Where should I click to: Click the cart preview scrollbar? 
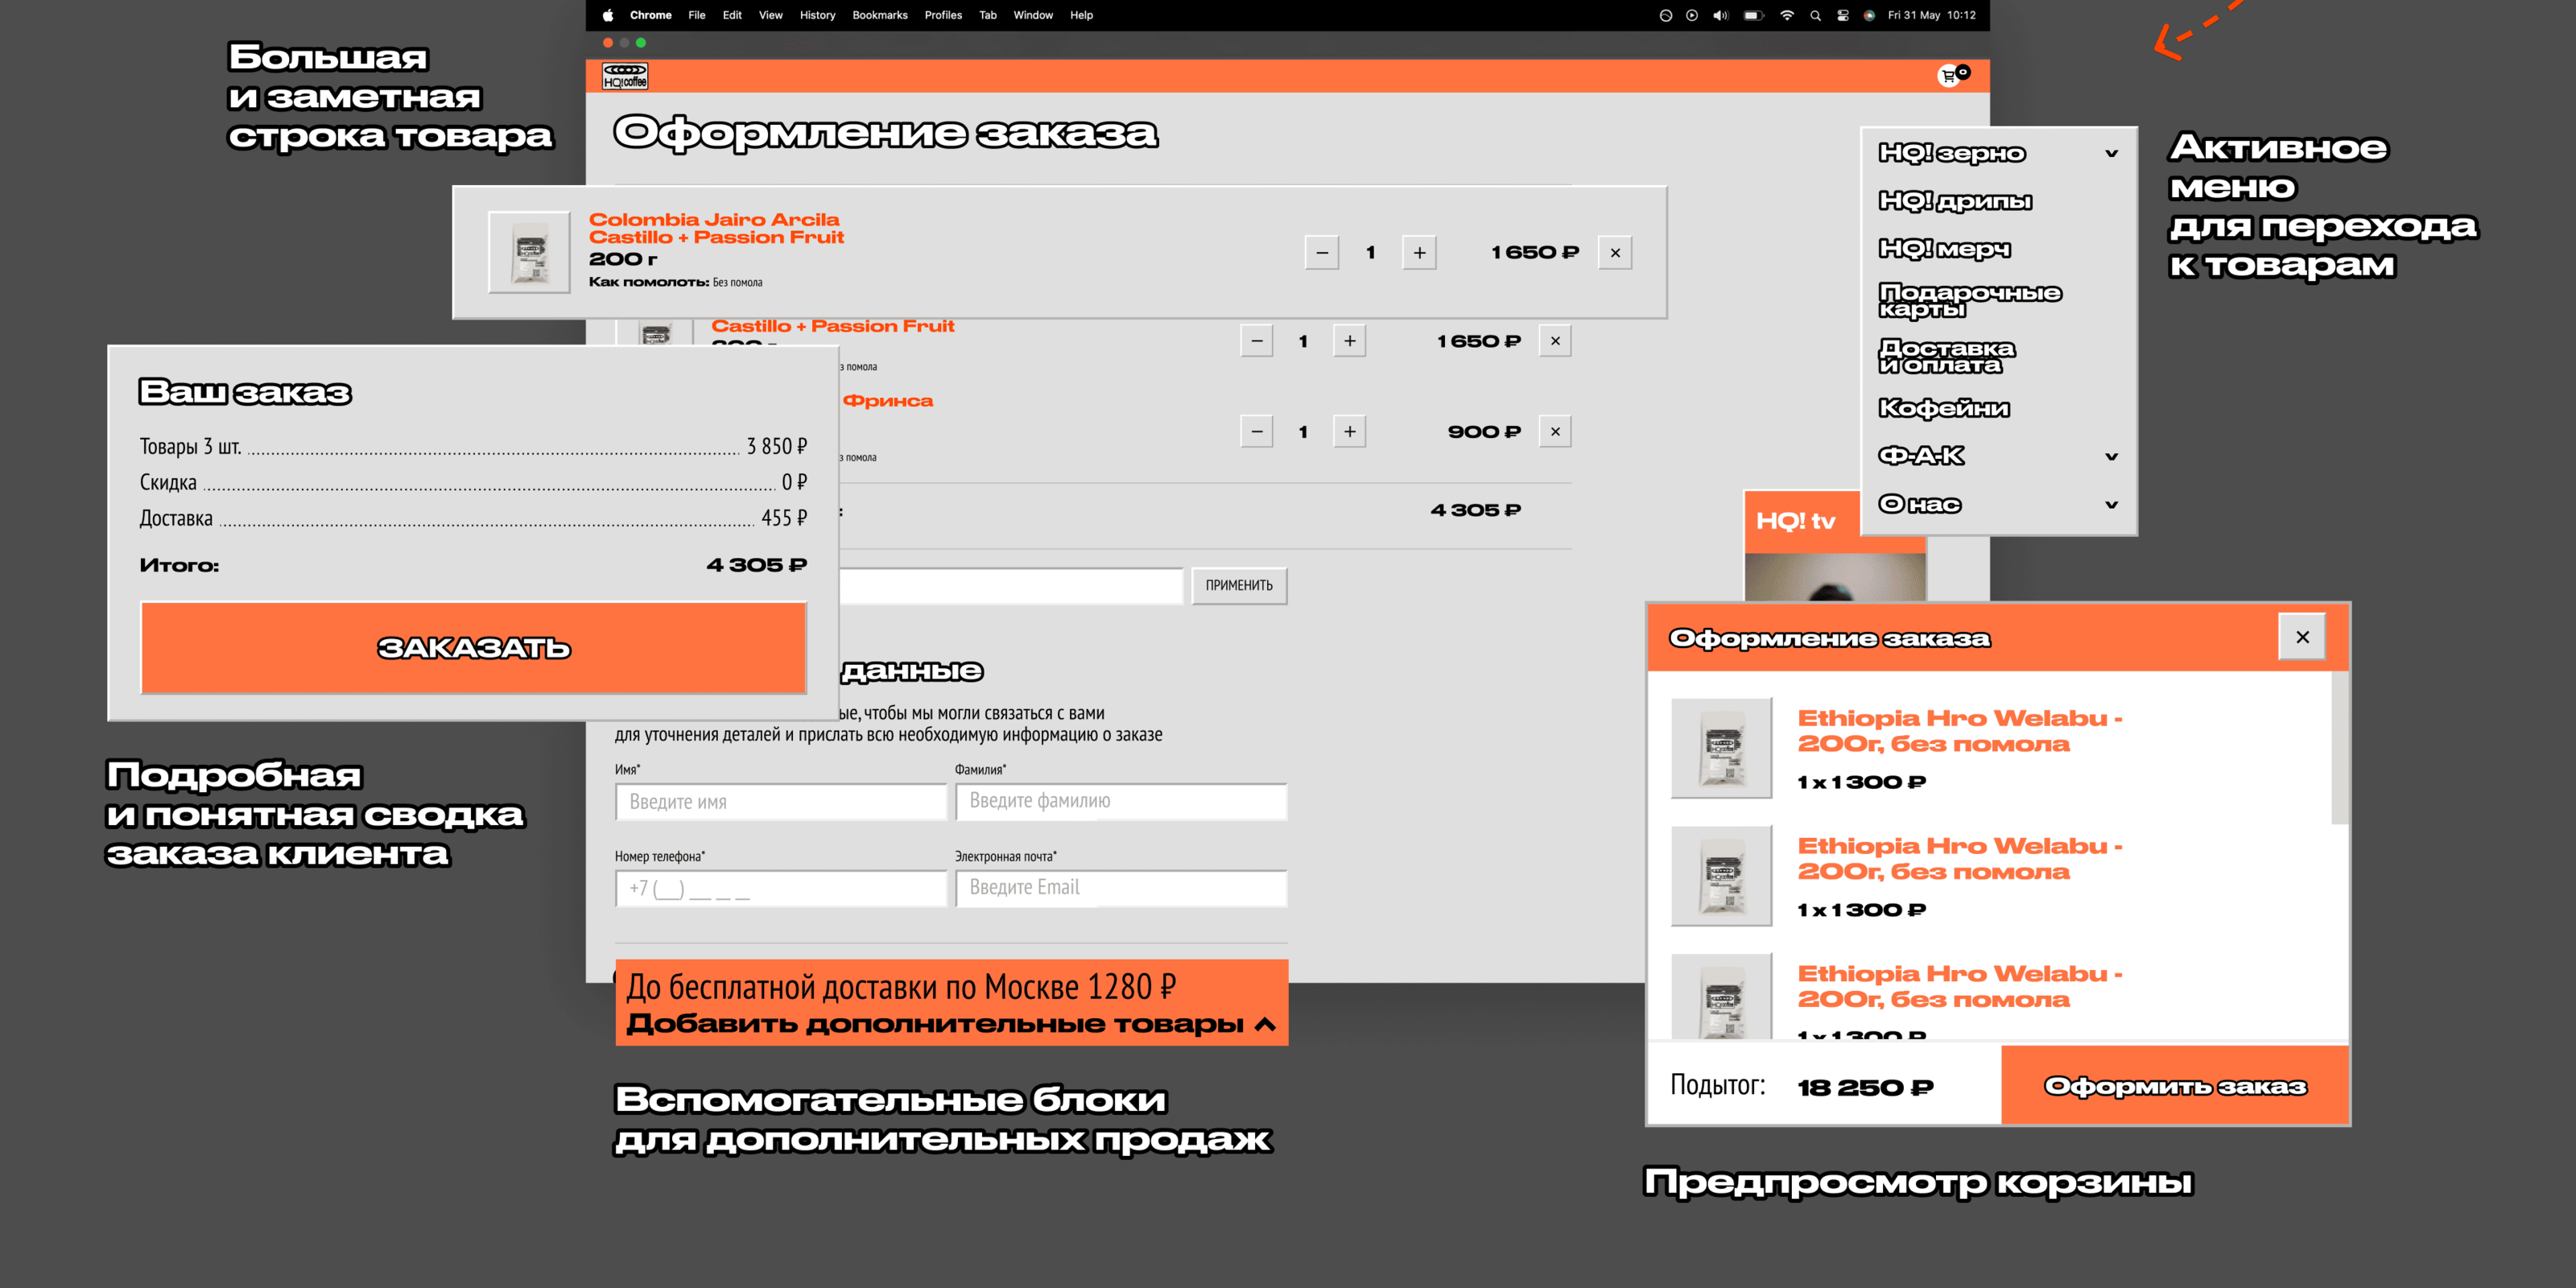point(2339,749)
